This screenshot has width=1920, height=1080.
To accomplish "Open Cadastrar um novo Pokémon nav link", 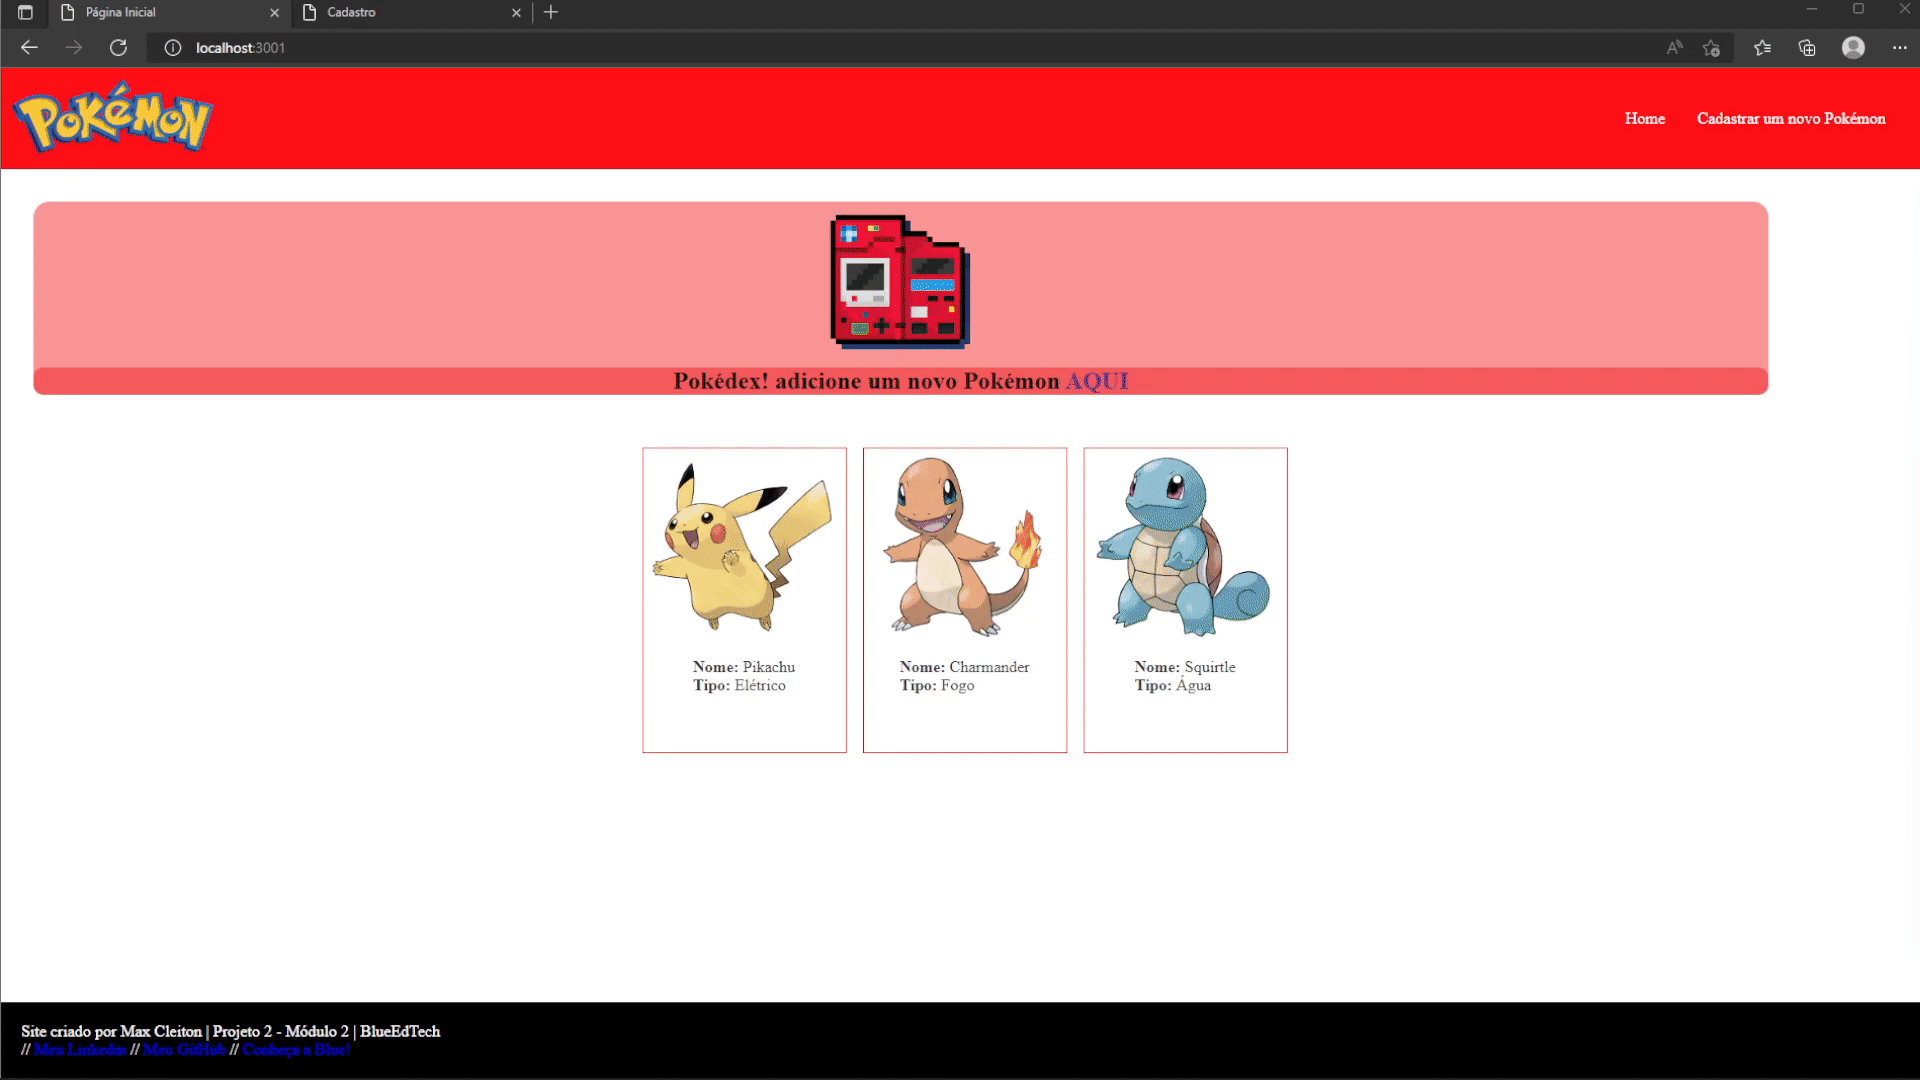I will pyautogui.click(x=1791, y=118).
